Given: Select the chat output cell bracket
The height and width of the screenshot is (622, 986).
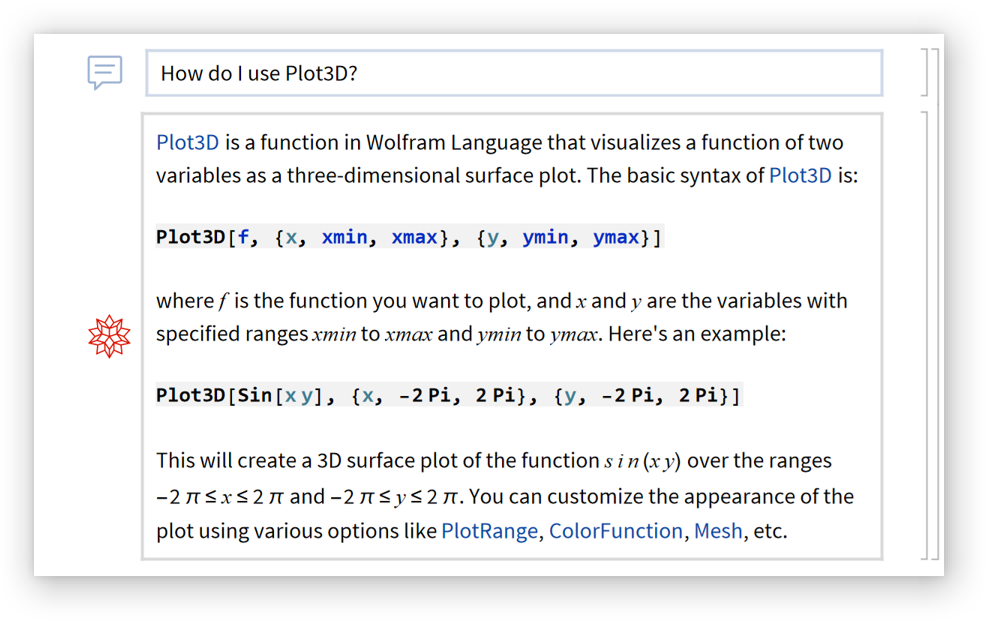Looking at the screenshot, I should coord(923,334).
